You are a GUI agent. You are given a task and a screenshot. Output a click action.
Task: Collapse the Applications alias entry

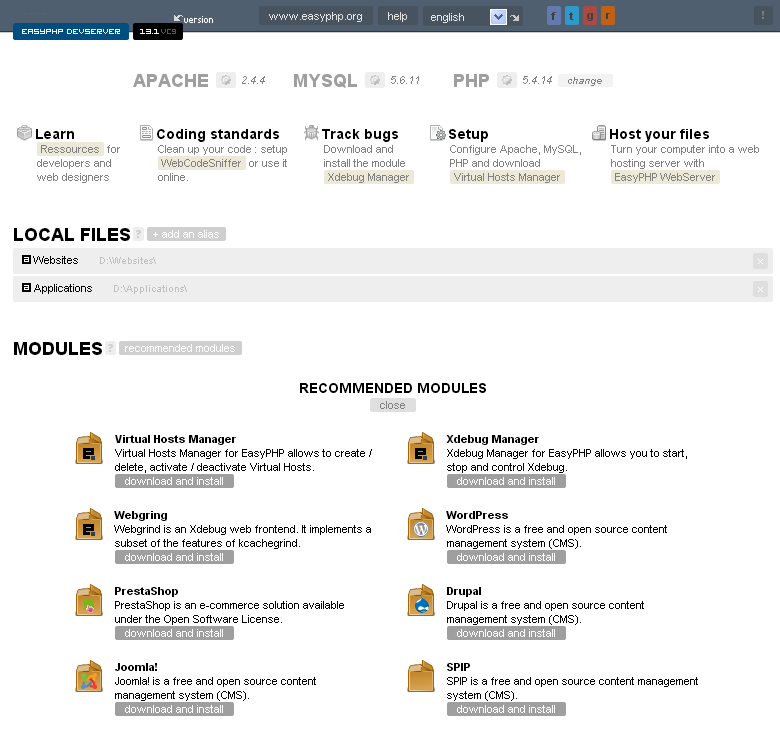(26, 288)
